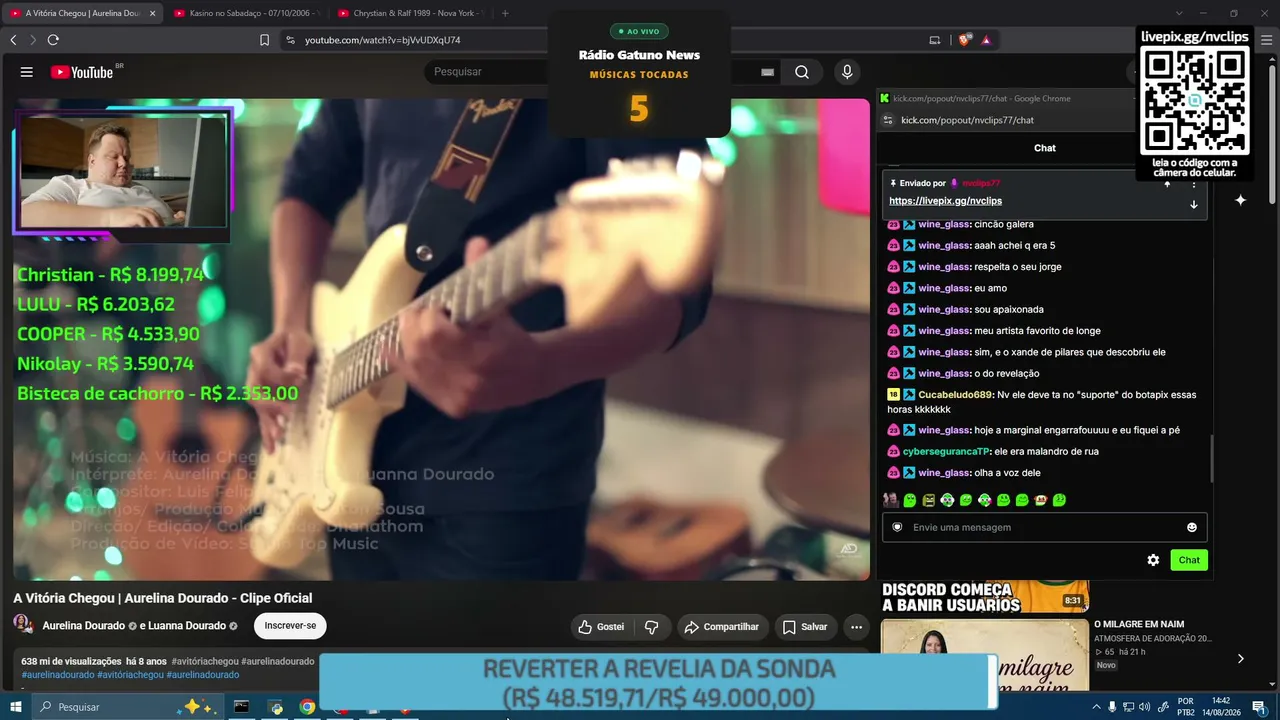The image size is (1280, 720).
Task: Open Kick chat settings gear
Action: pos(1153,560)
